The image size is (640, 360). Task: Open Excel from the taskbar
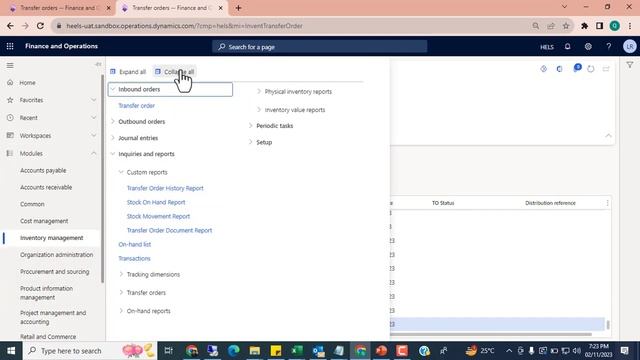coord(297,351)
